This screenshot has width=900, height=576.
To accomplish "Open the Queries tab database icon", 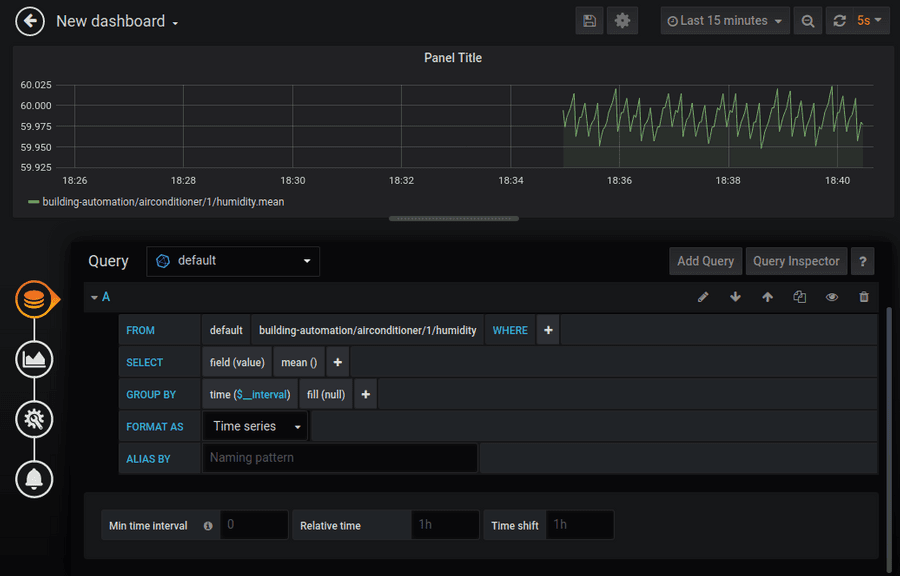I will [34, 299].
